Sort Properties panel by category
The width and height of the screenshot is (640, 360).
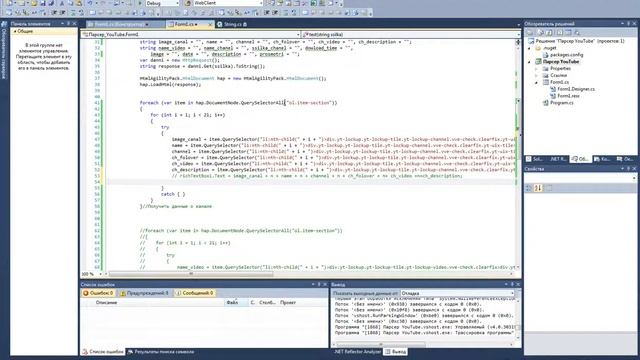pos(529,188)
